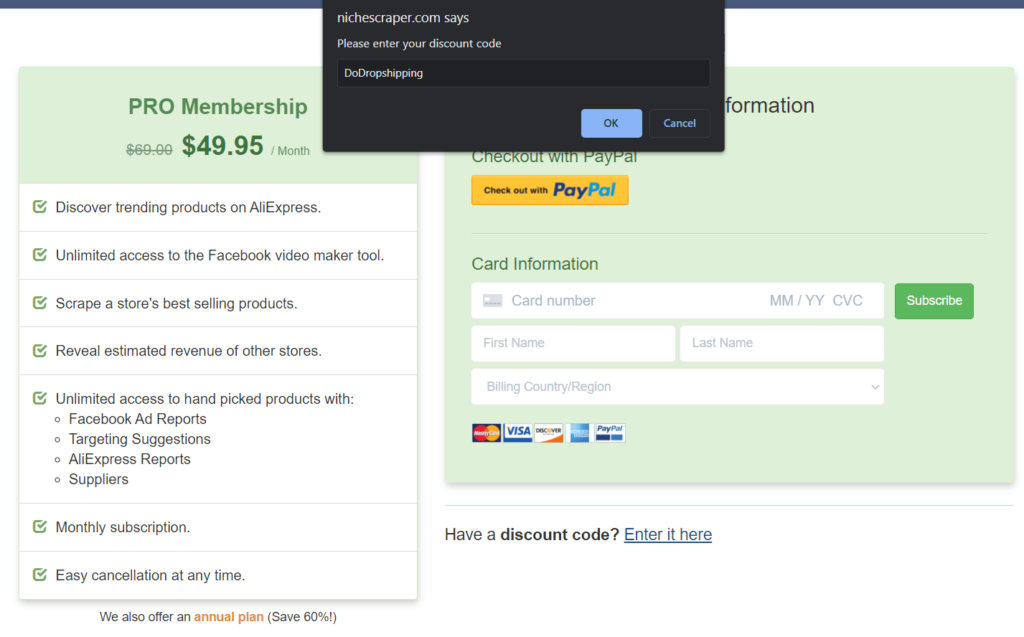Click the Card Information heading
This screenshot has height=637, width=1024.
point(535,264)
